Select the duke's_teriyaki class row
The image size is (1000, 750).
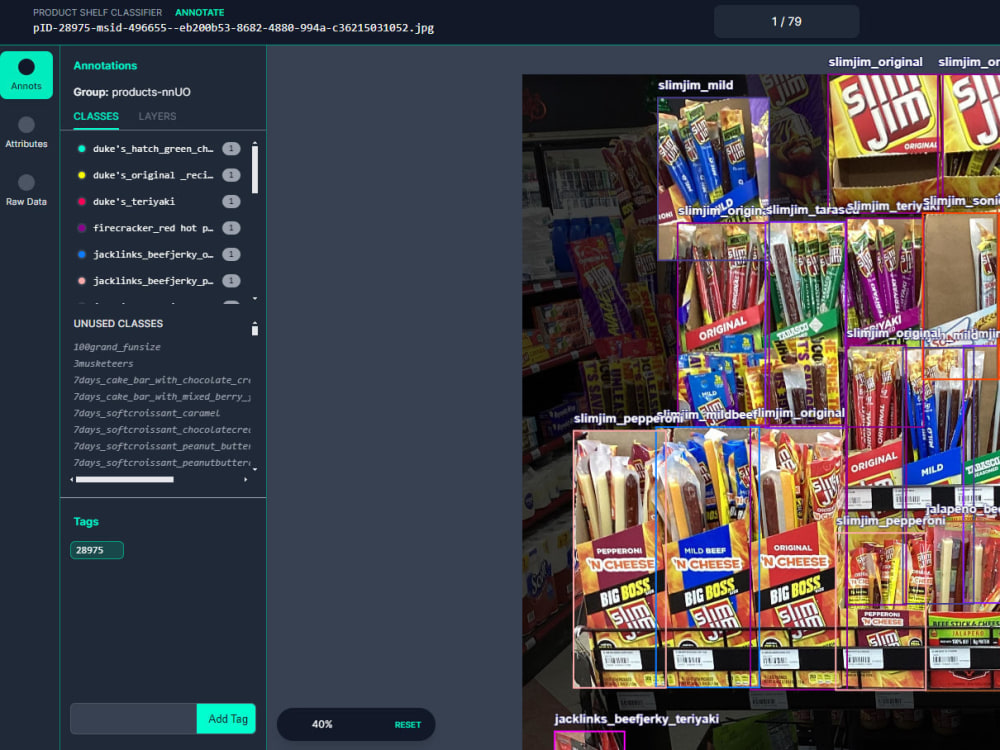pos(158,202)
